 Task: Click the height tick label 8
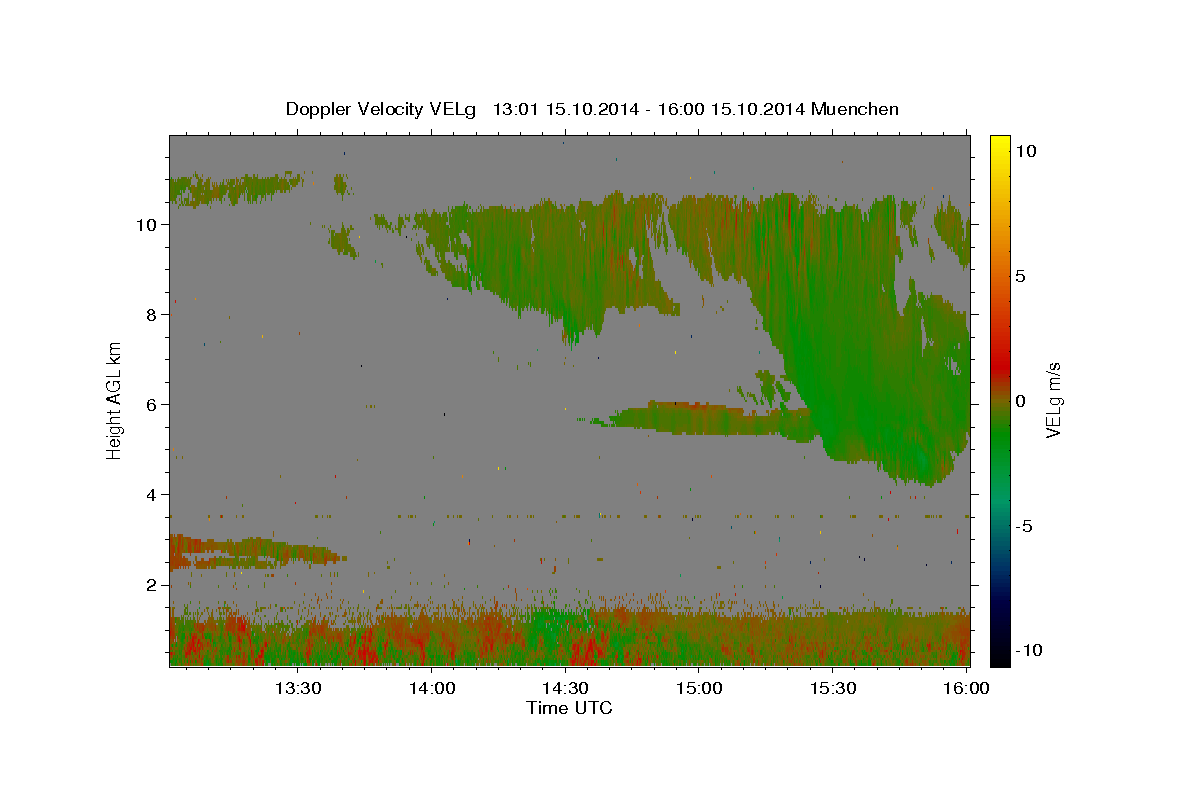coord(153,315)
